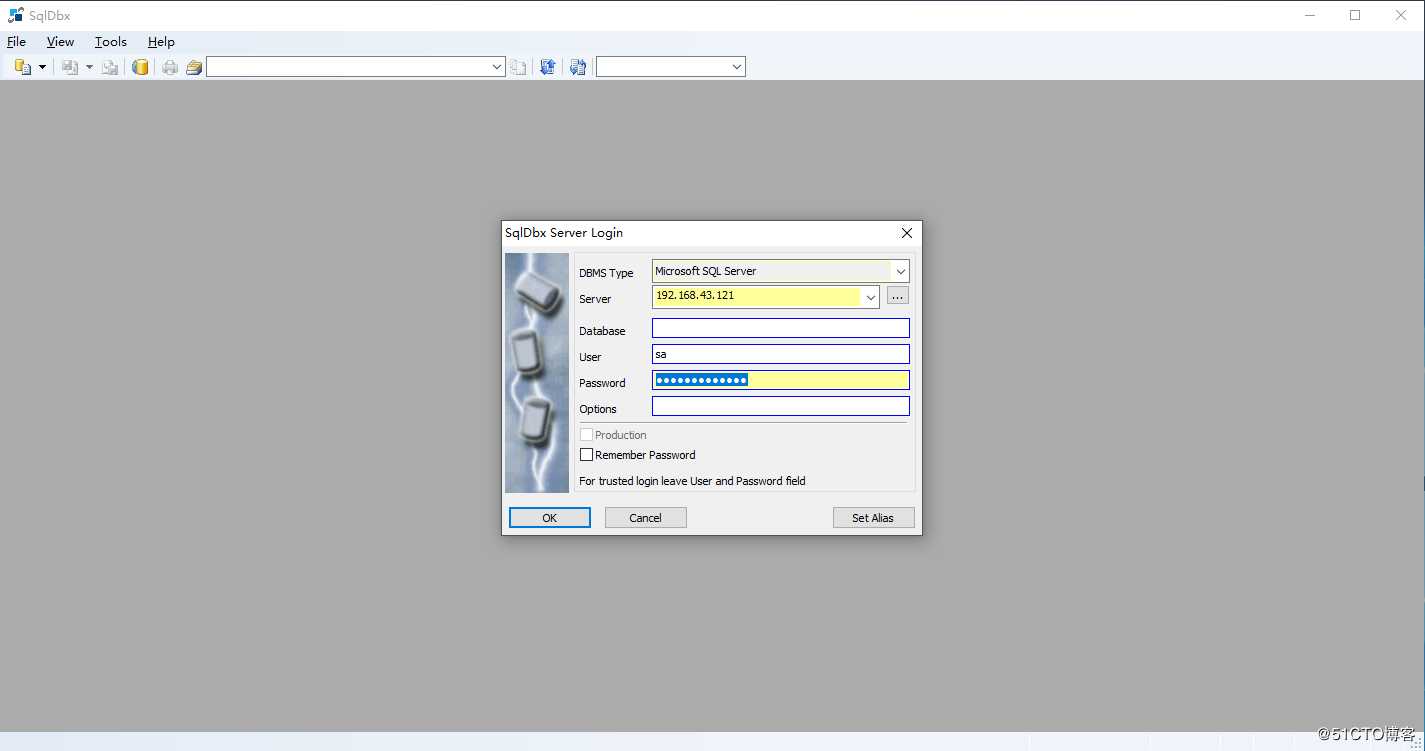This screenshot has width=1425, height=751.
Task: Expand the wide toolbar combo box
Action: click(497, 67)
